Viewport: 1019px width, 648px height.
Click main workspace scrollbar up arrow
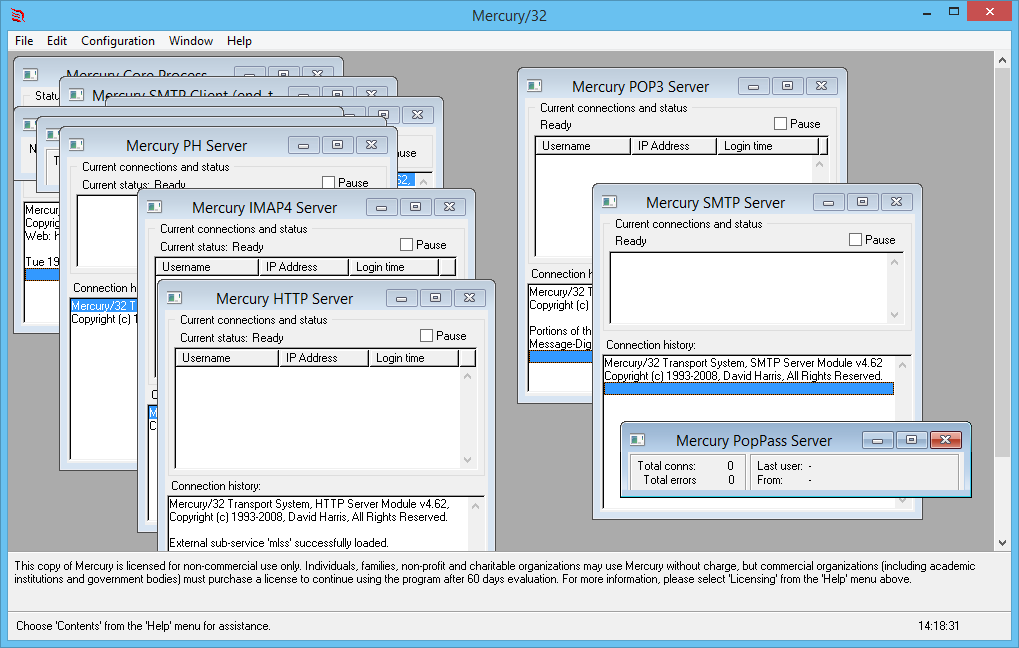click(1002, 60)
